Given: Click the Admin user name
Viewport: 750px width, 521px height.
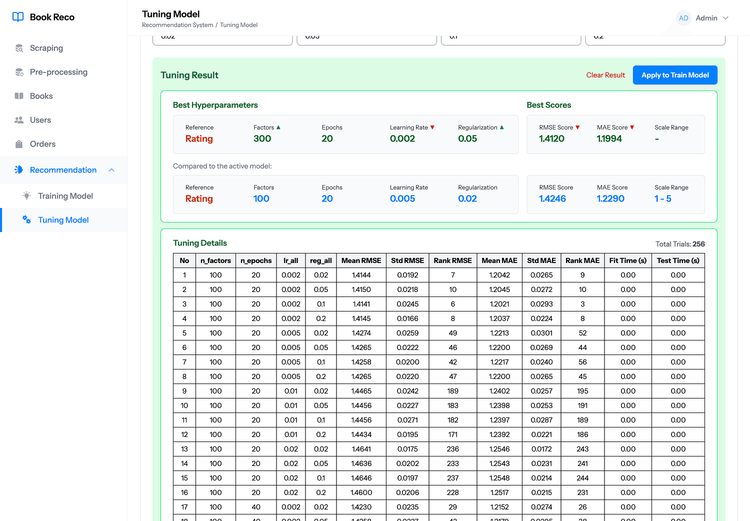Looking at the screenshot, I should pyautogui.click(x=706, y=18).
